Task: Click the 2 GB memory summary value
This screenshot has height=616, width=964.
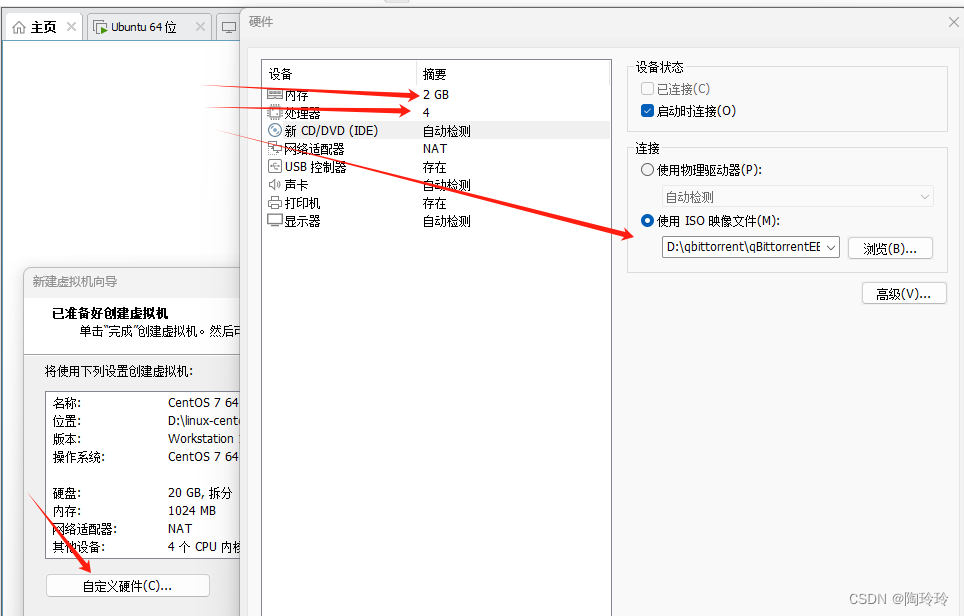Action: tap(436, 95)
